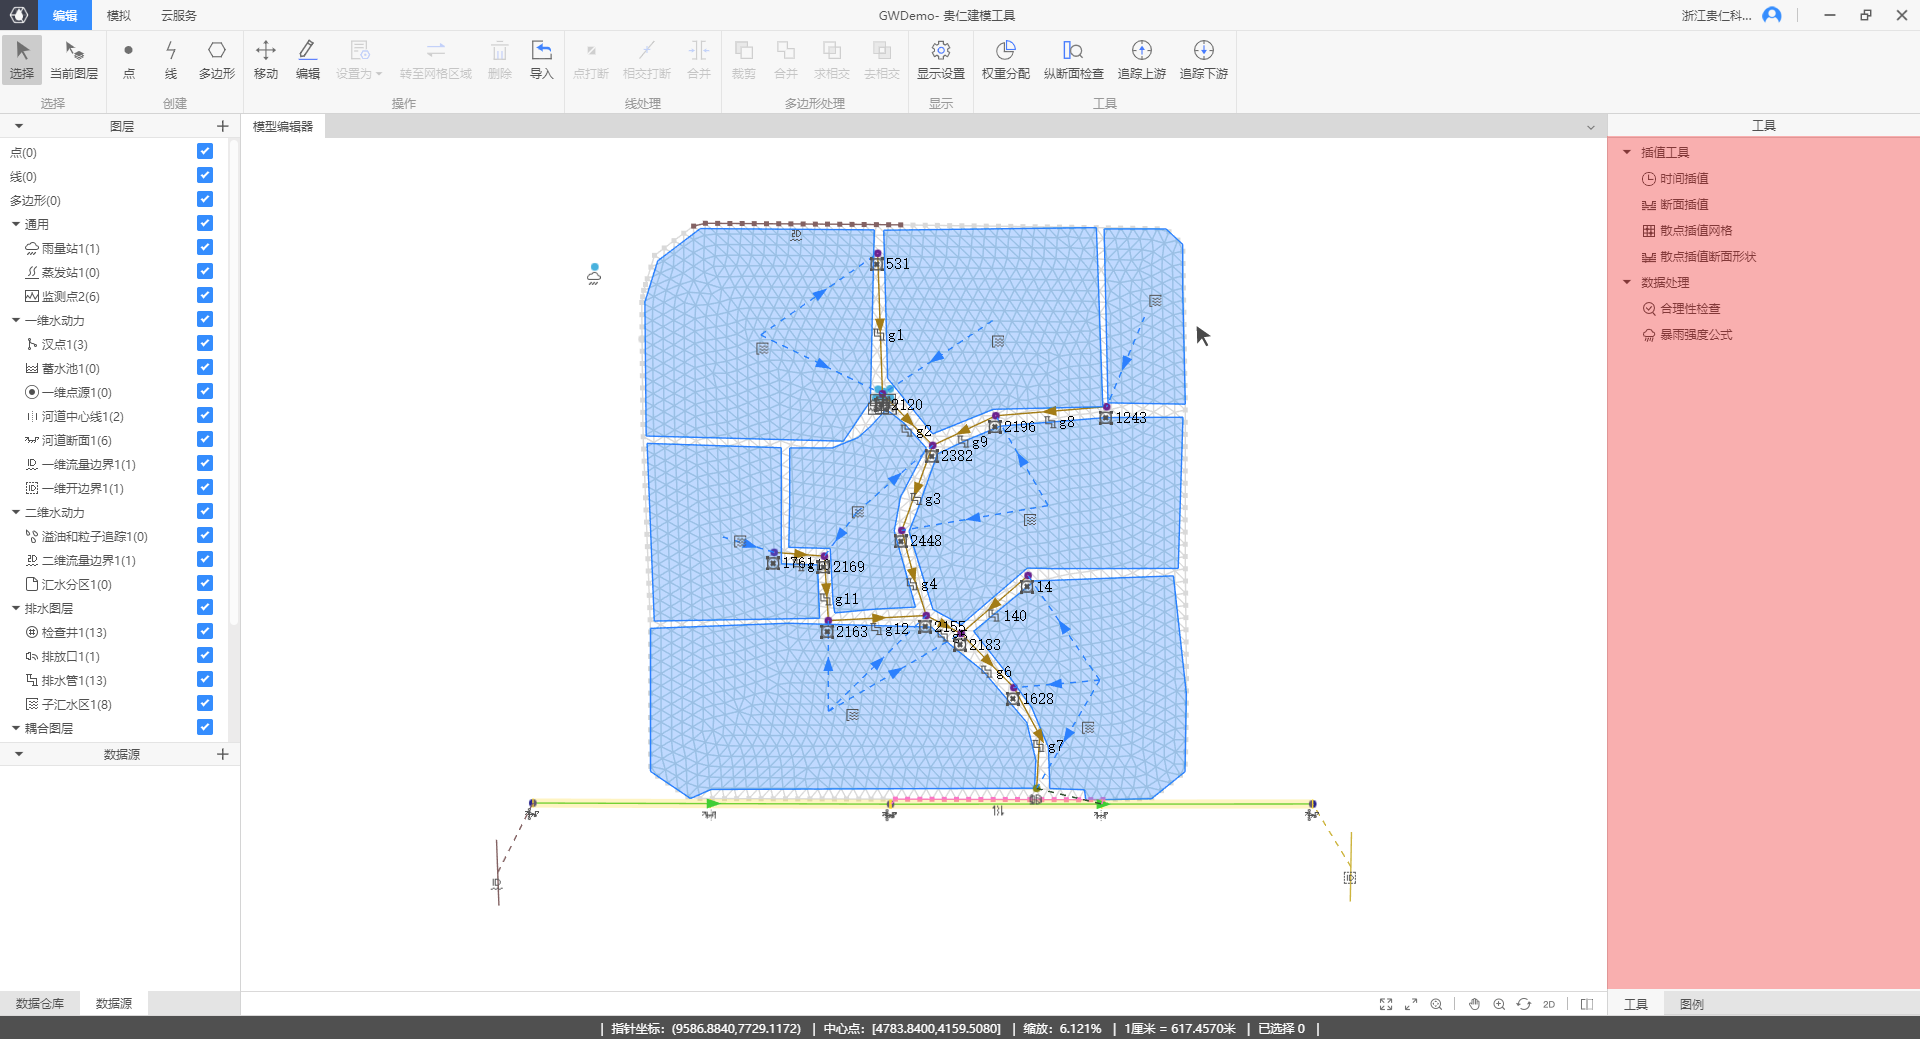
Task: Pick the 线 line creation tool
Action: click(x=171, y=60)
